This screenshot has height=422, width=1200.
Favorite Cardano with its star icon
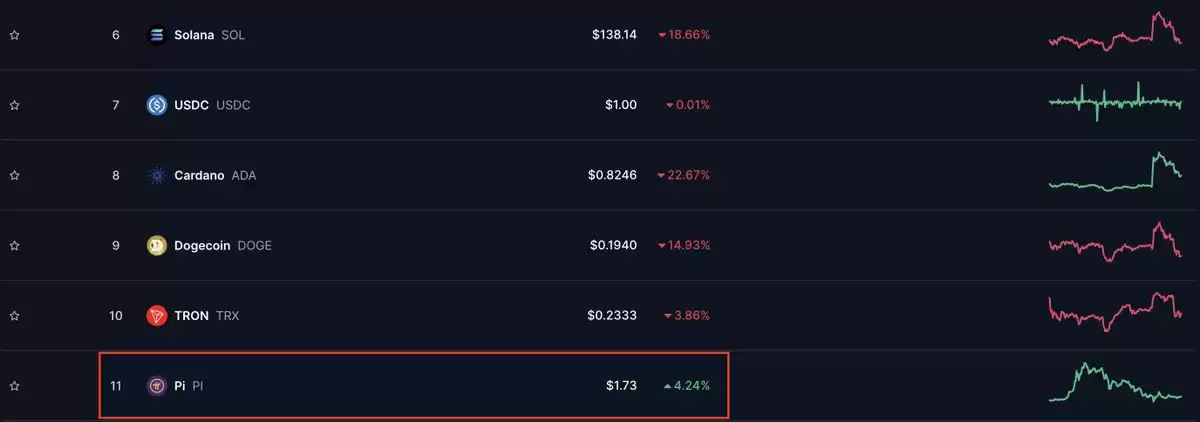[14, 175]
